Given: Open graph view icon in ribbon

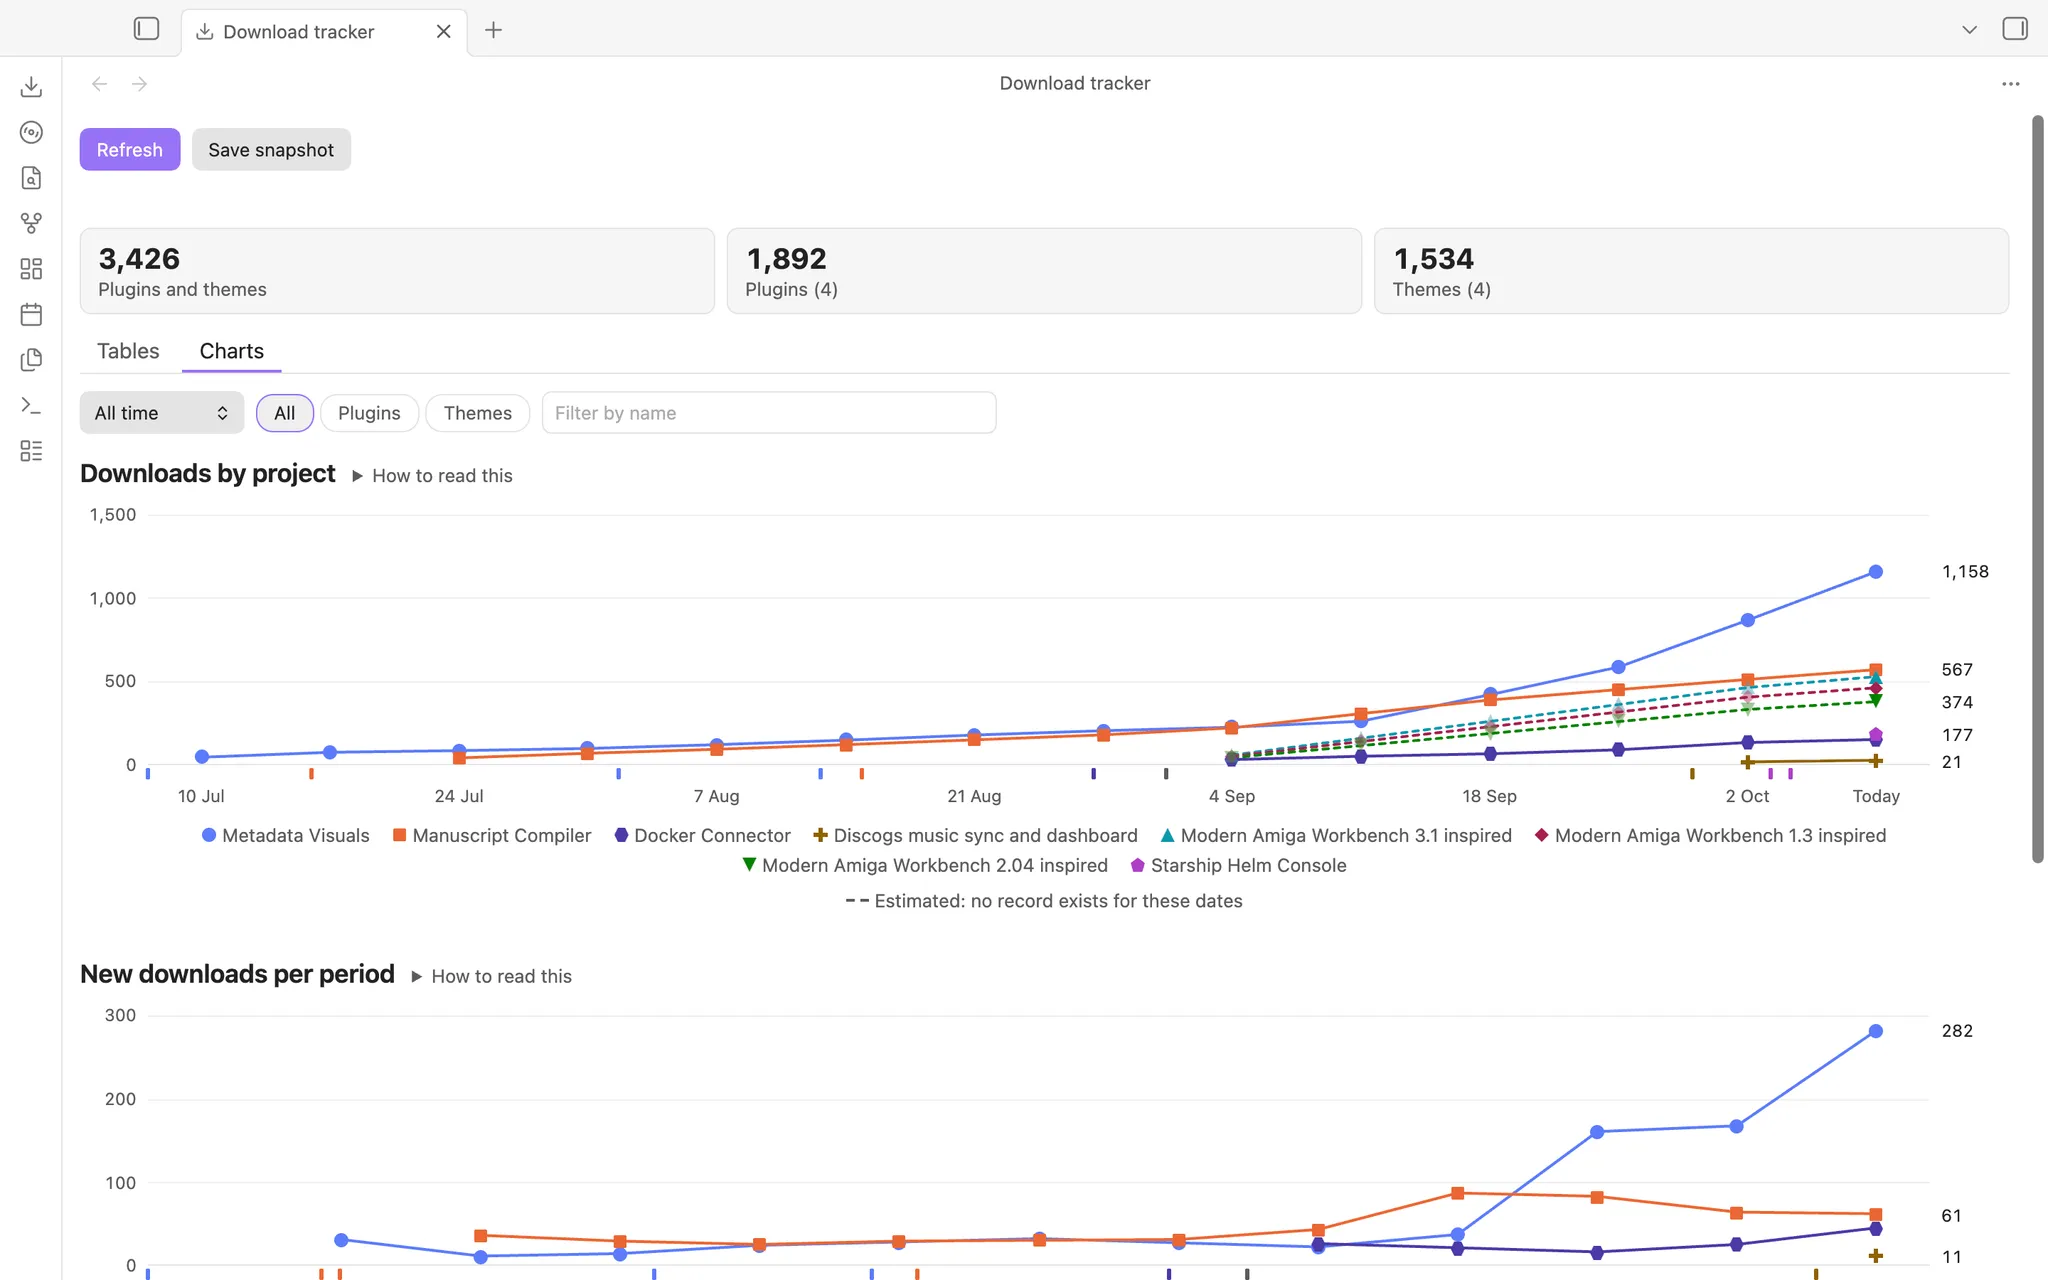Looking at the screenshot, I should [31, 223].
